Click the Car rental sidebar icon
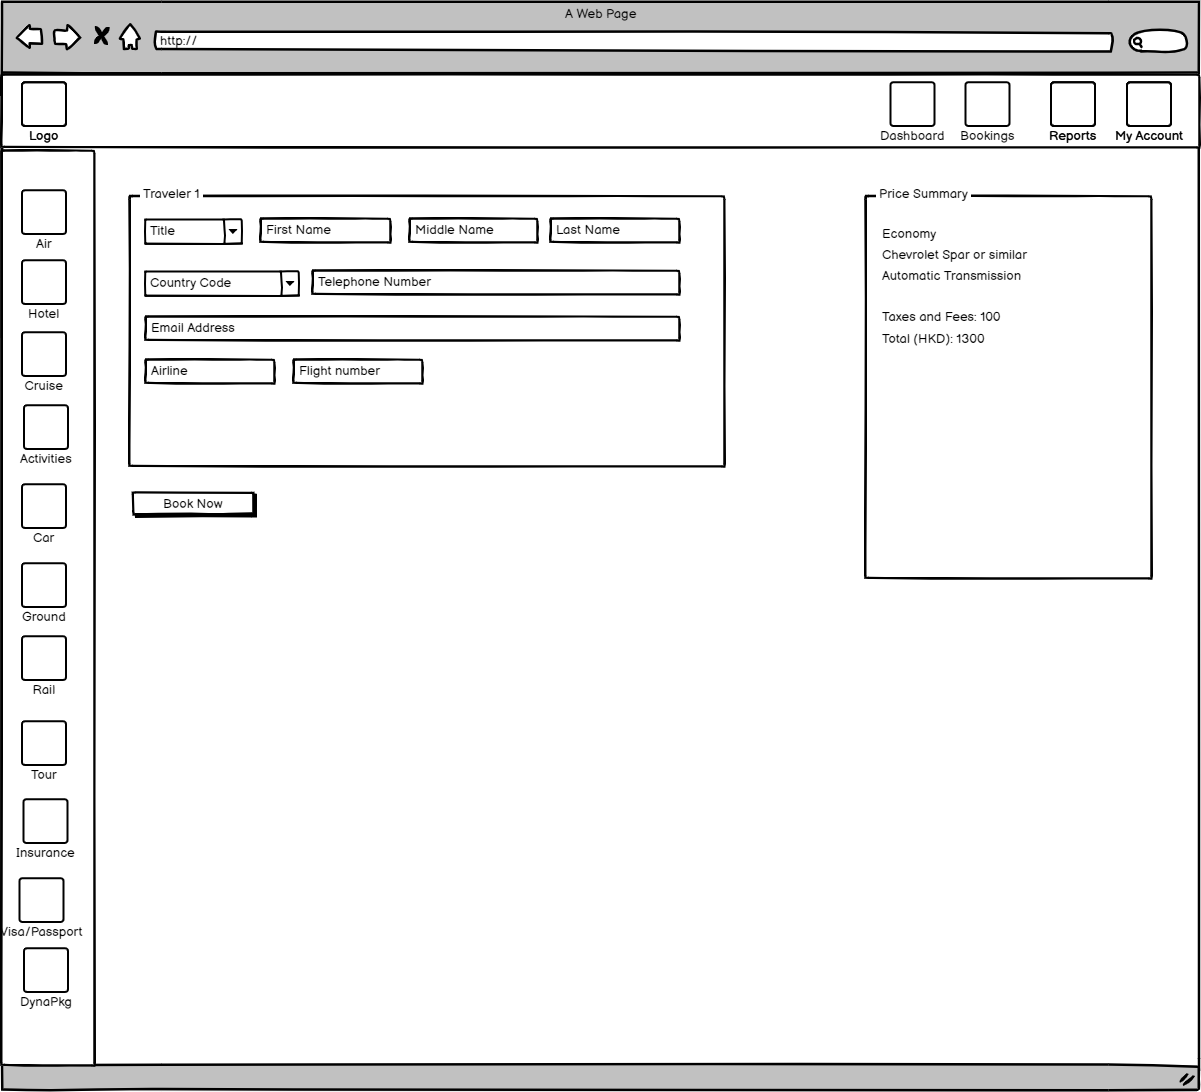 click(44, 506)
